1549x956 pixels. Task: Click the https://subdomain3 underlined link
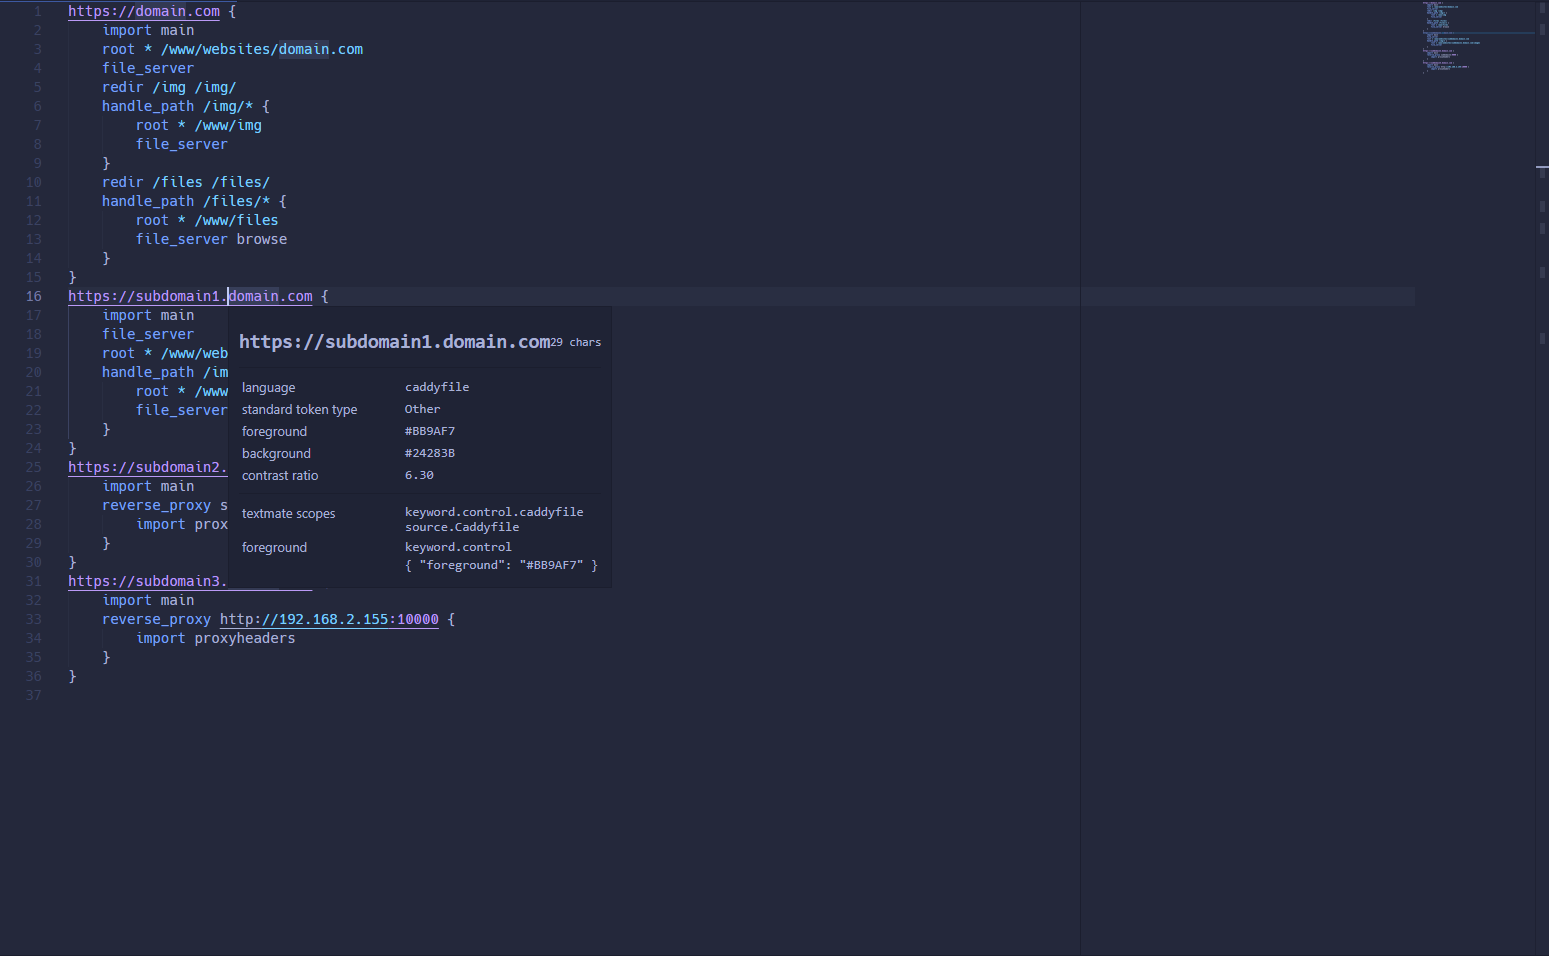pyautogui.click(x=147, y=580)
